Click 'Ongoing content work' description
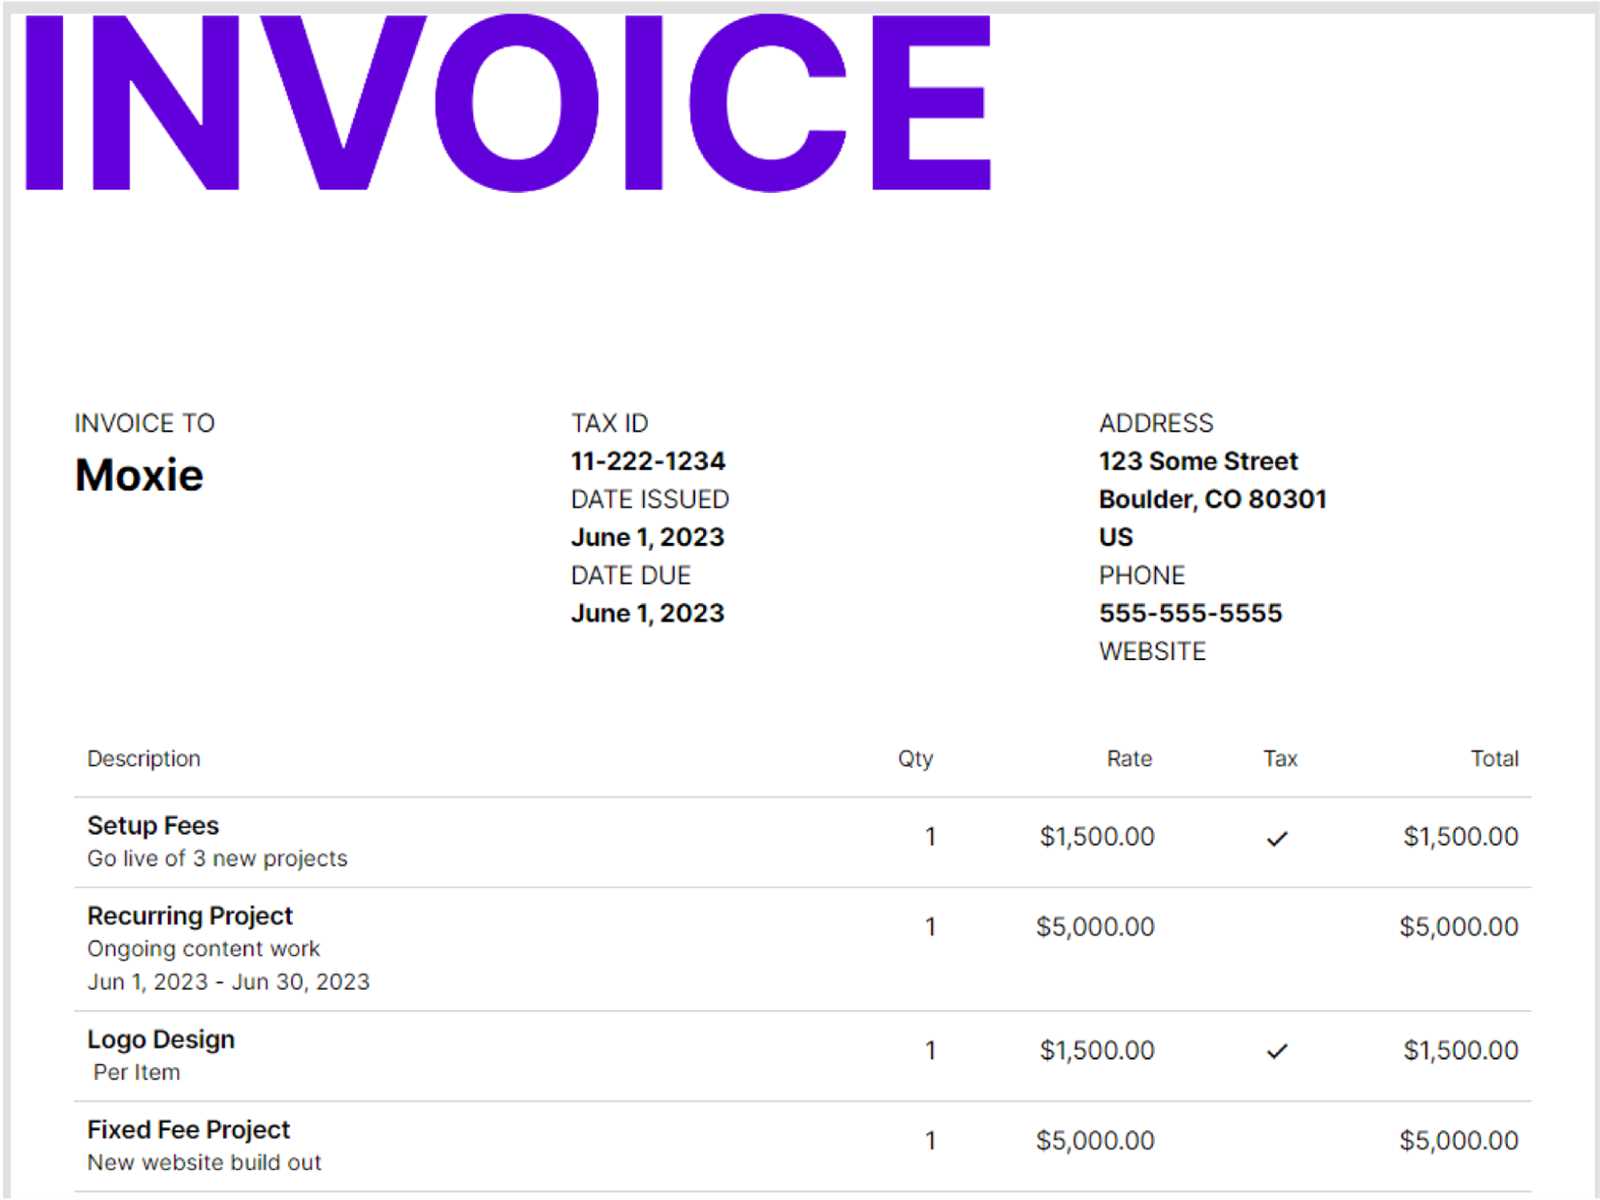Viewport: 1600px width, 1200px height. (203, 949)
